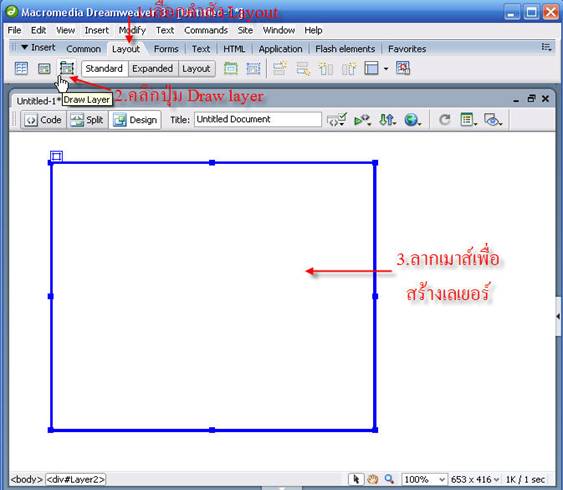Expand the right side panel arrow

[558, 316]
